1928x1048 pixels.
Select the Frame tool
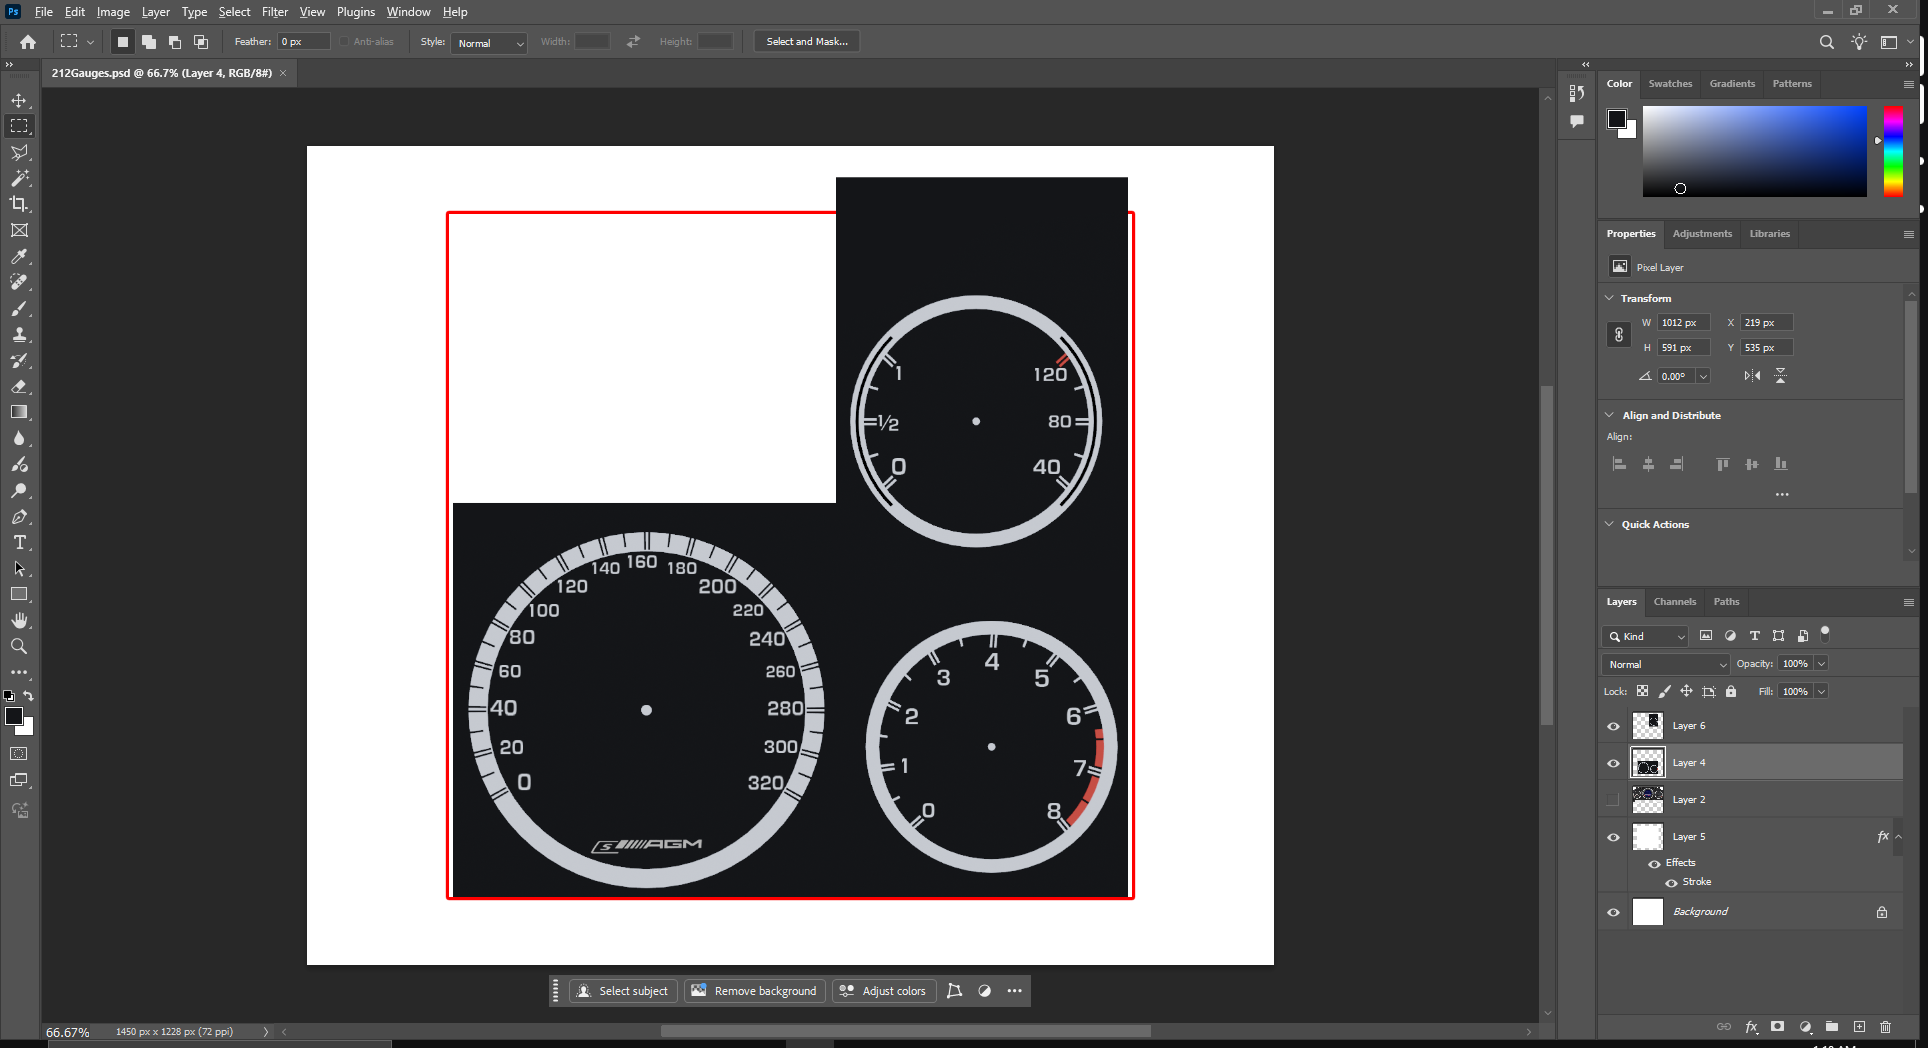tap(19, 230)
